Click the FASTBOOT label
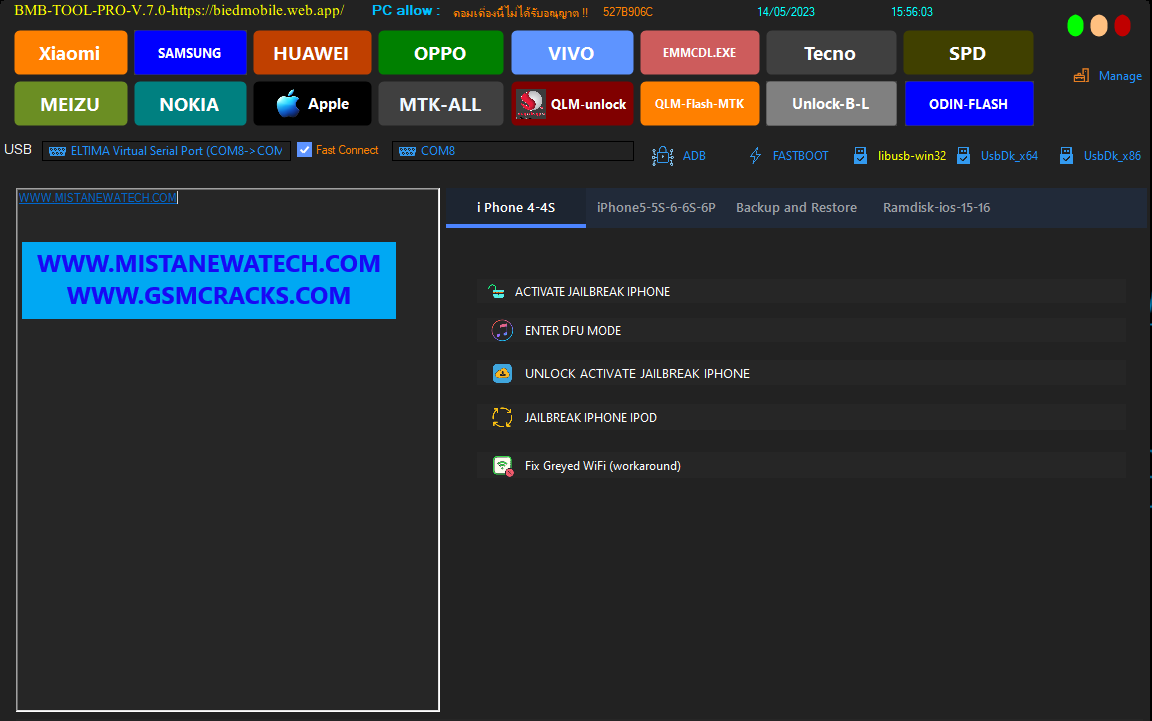 click(800, 156)
